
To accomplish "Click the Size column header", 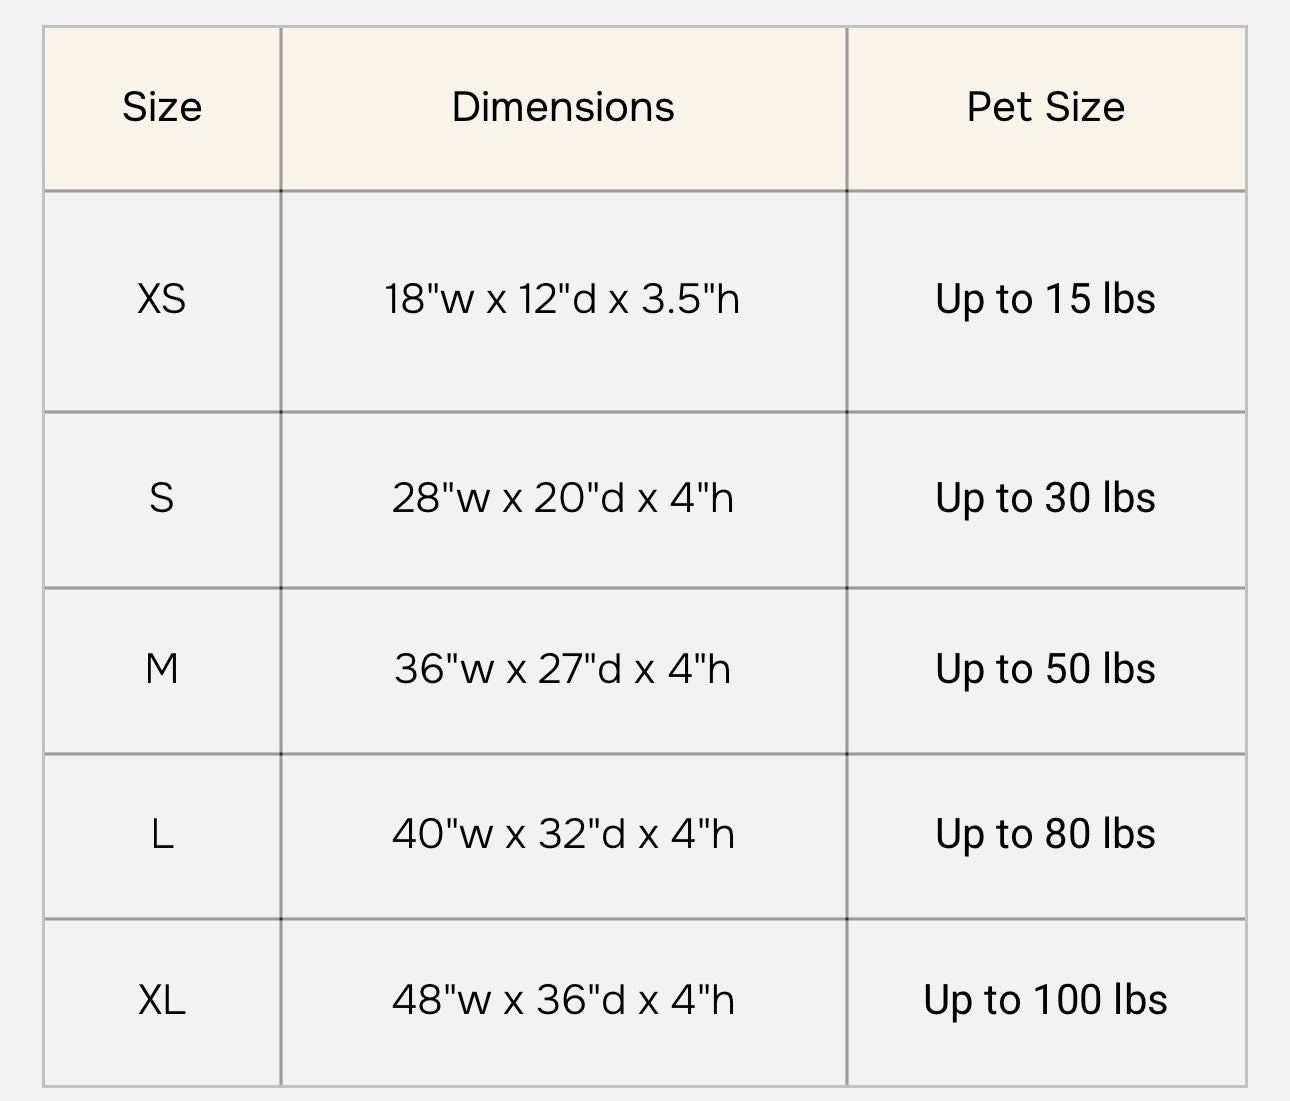I will [162, 107].
